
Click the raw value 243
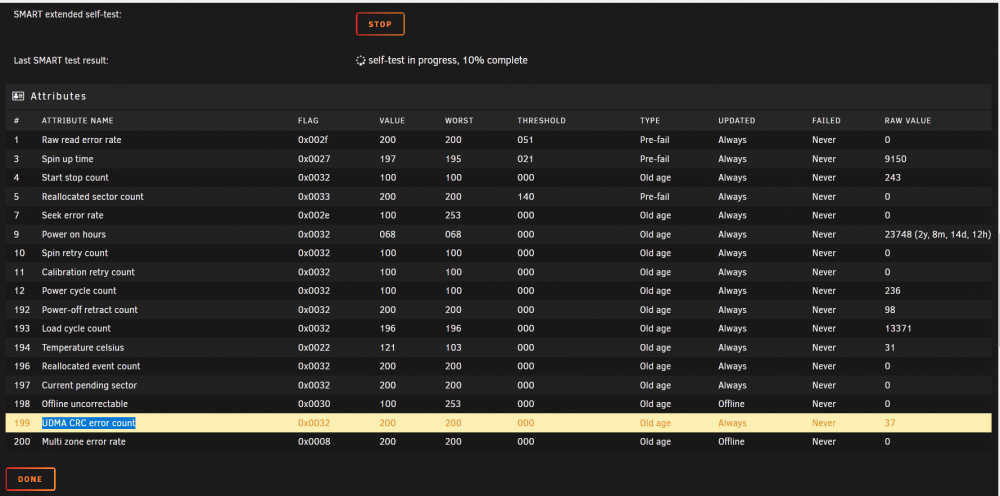(893, 177)
